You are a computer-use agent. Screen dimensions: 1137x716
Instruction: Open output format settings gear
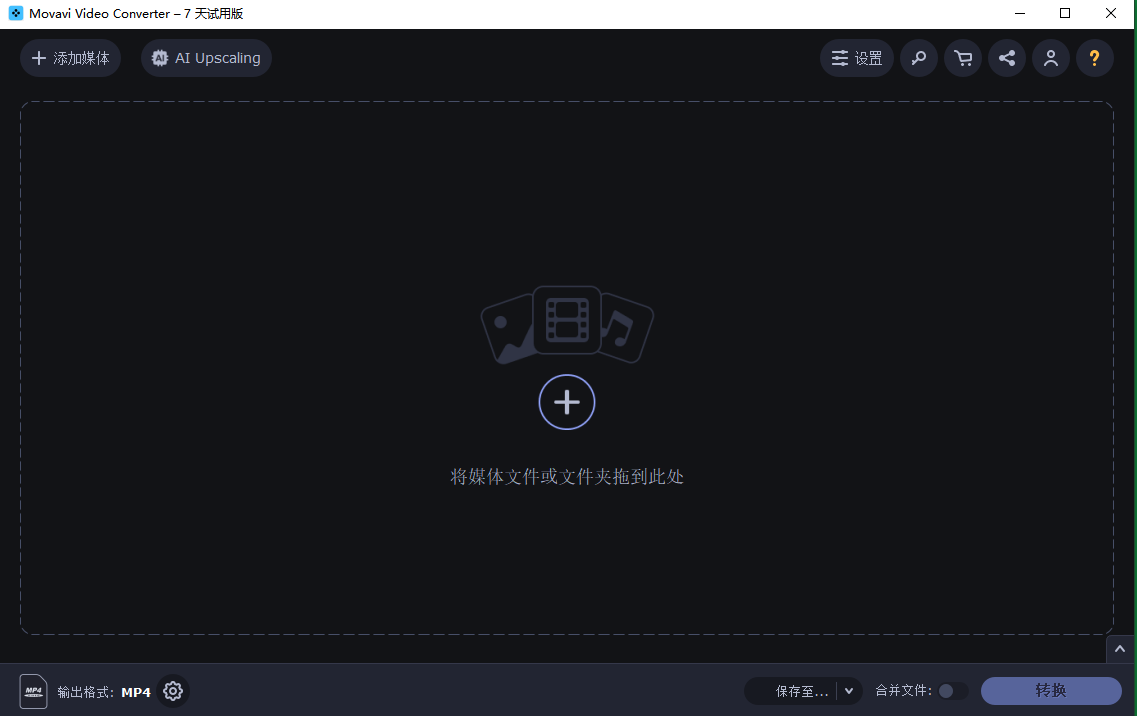(172, 691)
